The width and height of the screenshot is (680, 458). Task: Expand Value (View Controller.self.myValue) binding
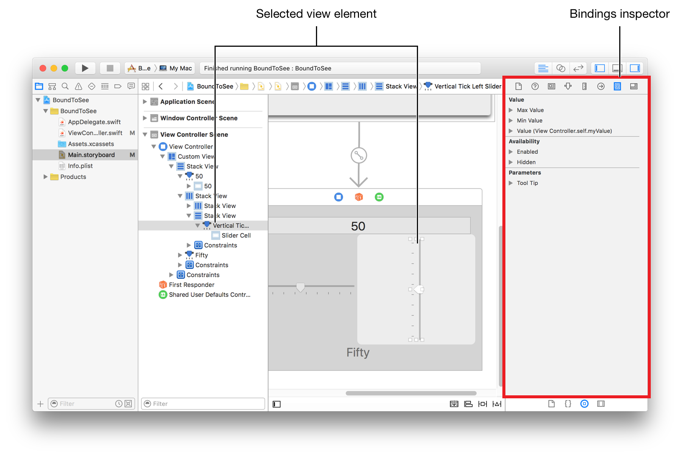coord(511,131)
